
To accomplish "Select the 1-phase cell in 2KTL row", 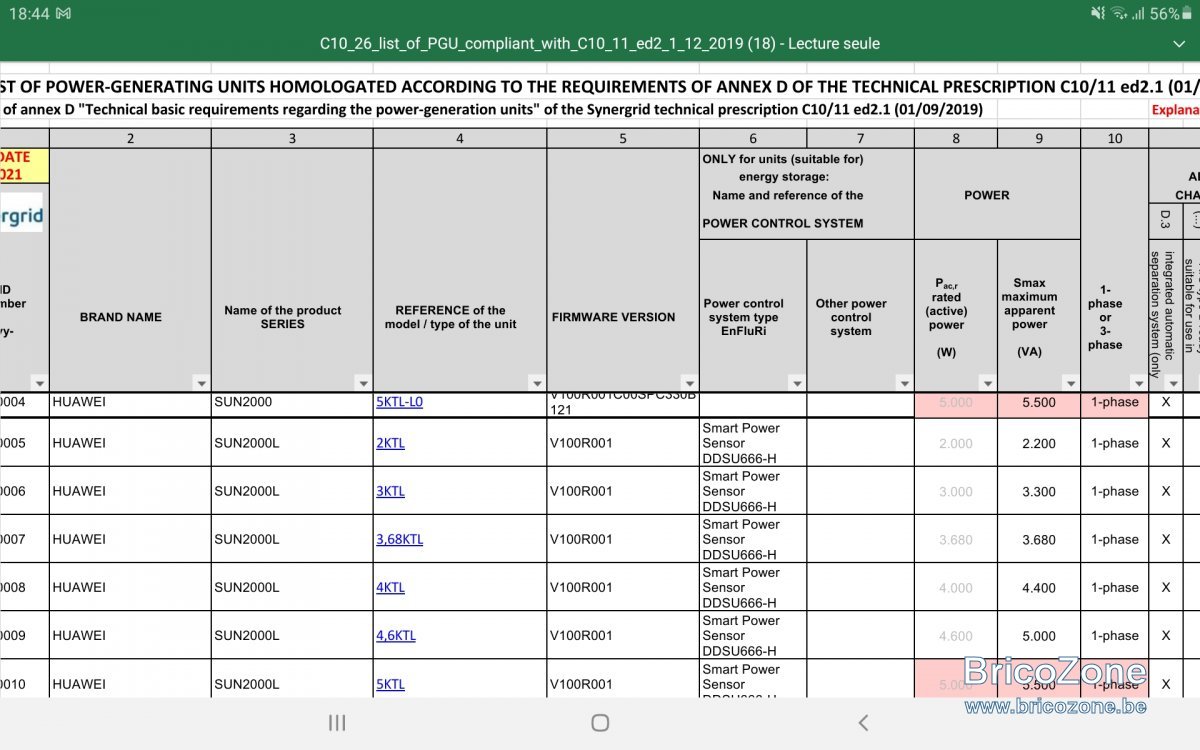I will pos(1115,443).
